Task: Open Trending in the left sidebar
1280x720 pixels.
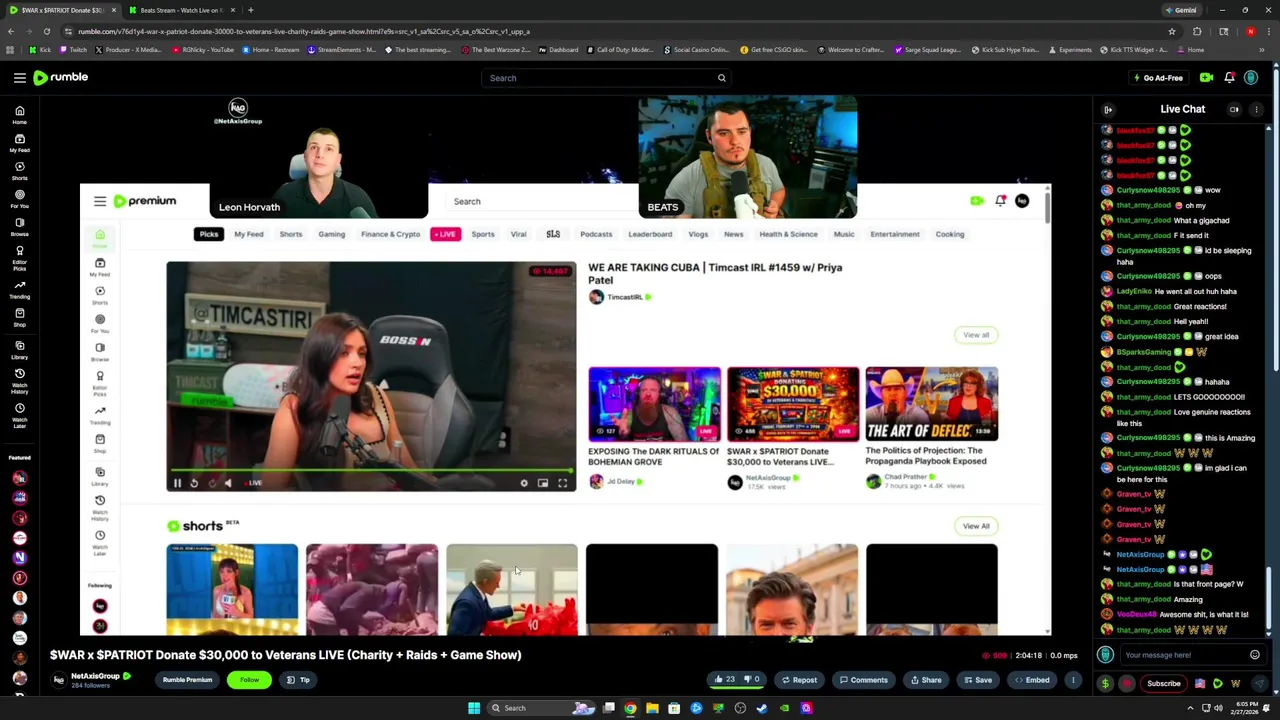Action: (19, 290)
